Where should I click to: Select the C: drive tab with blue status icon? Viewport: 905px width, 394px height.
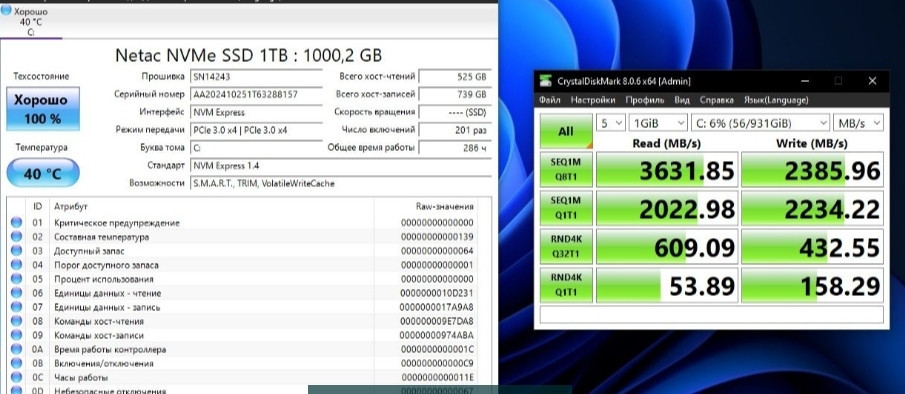point(31,21)
